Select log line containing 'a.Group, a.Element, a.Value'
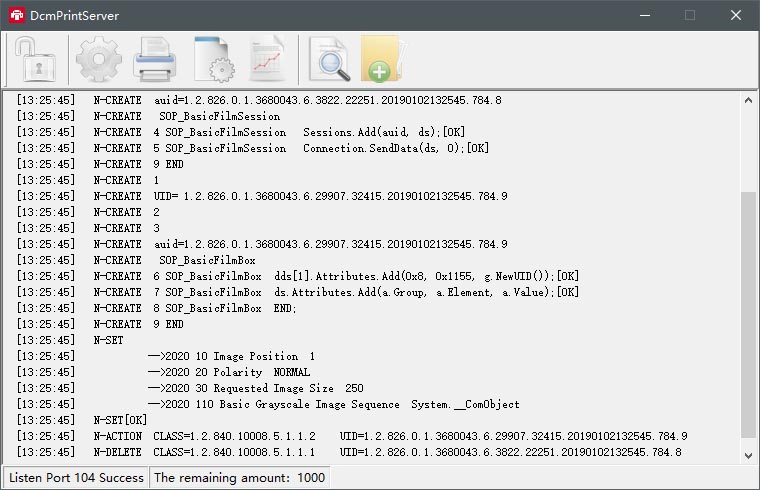760x490 pixels. [x=298, y=292]
